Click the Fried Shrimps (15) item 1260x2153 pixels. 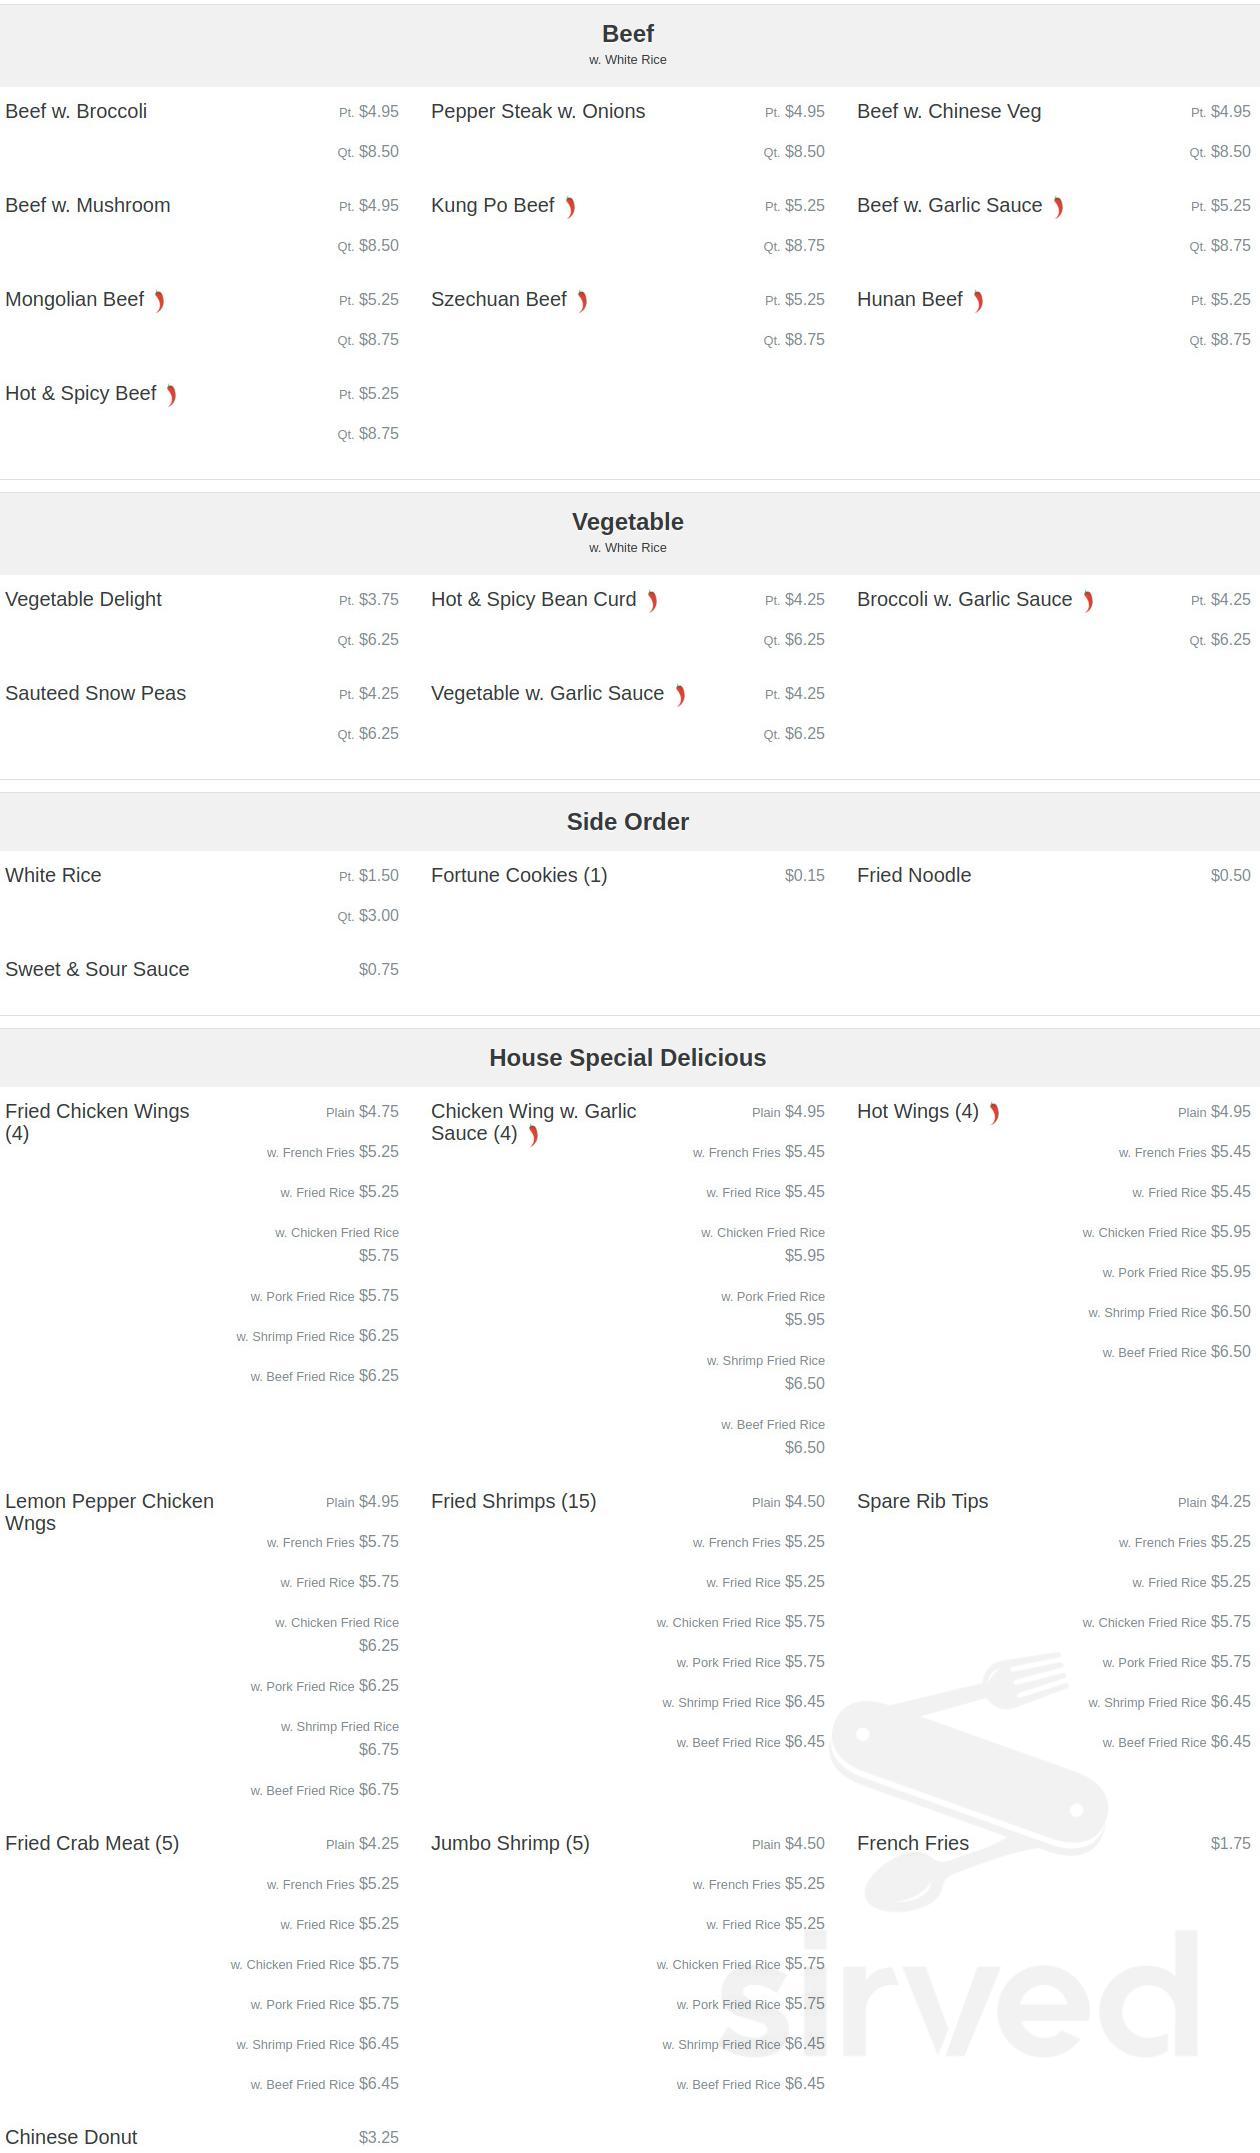click(513, 1502)
